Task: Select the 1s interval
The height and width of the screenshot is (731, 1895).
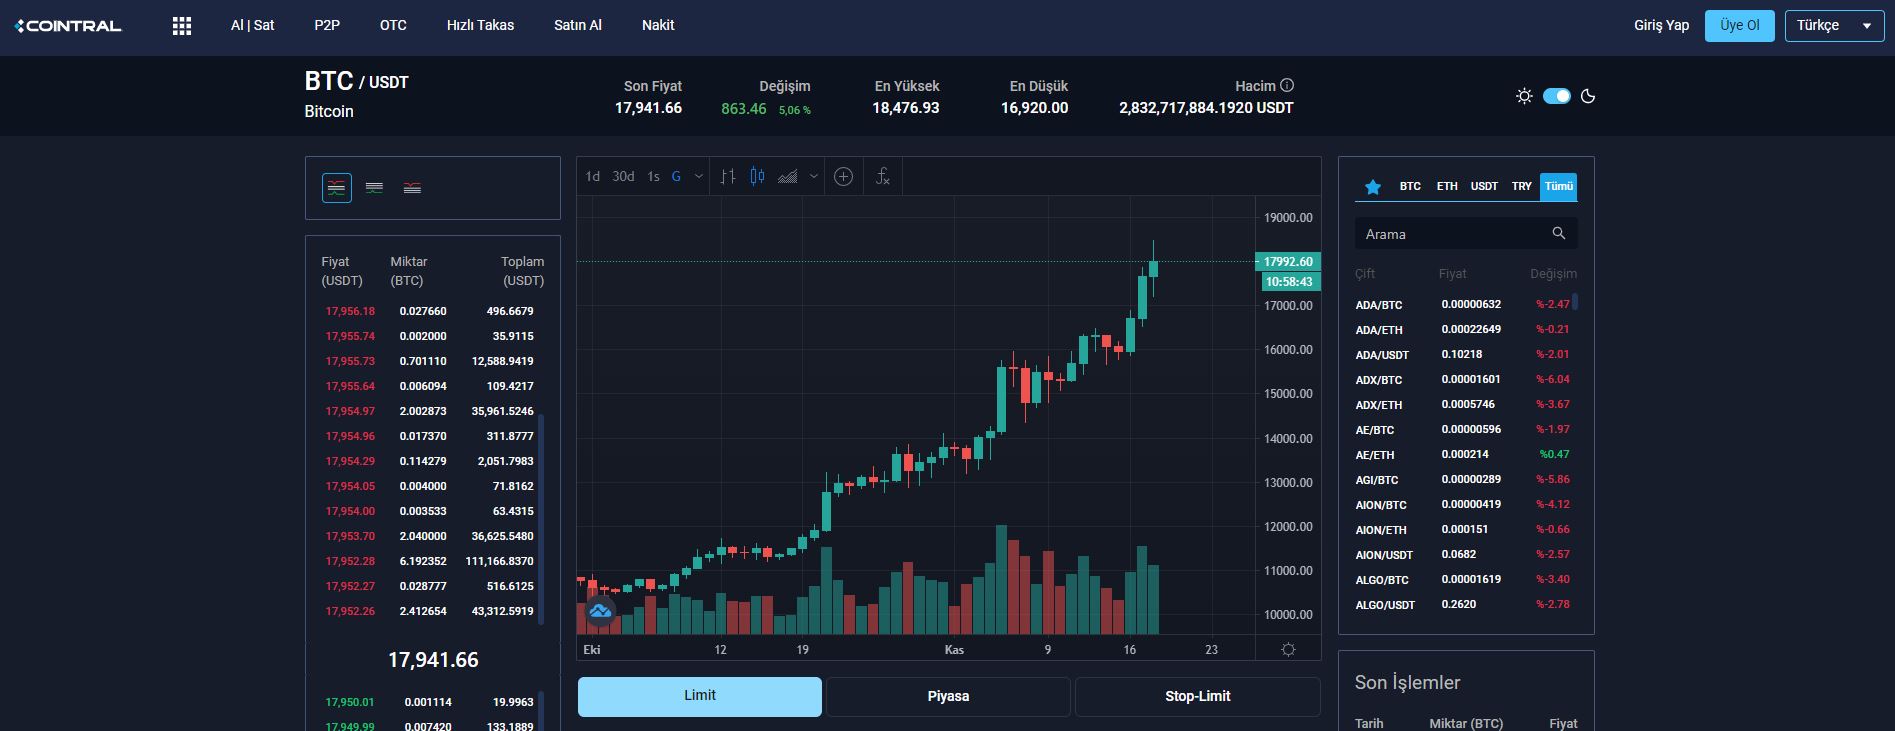Action: tap(653, 176)
